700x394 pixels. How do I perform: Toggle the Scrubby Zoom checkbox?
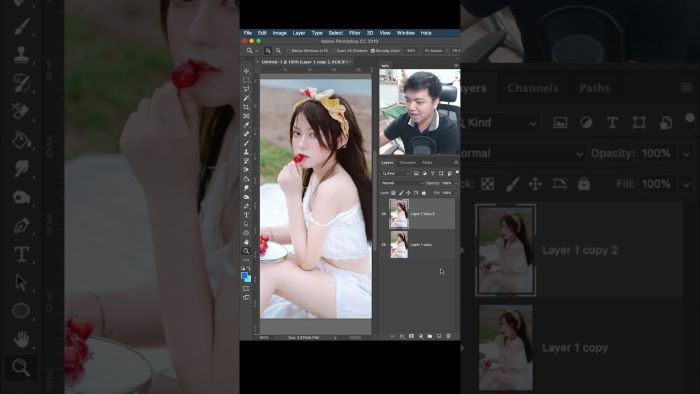pos(373,51)
